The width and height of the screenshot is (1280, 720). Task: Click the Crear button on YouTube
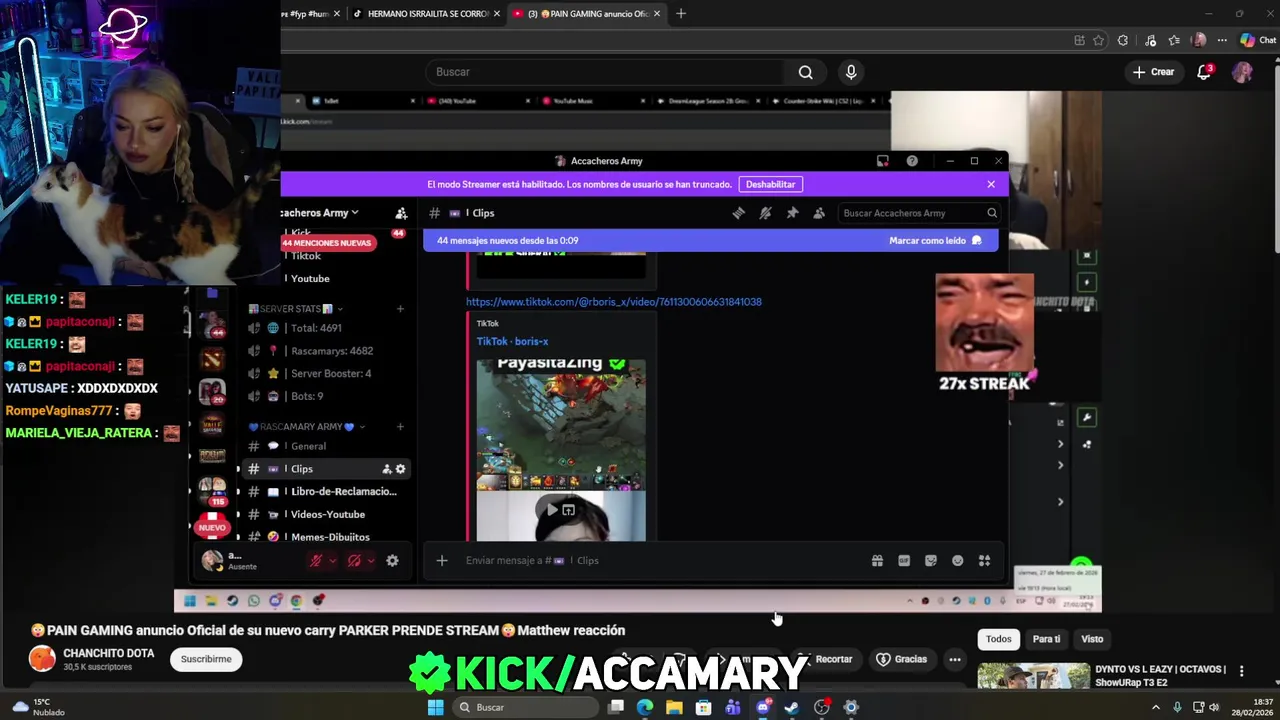1153,72
